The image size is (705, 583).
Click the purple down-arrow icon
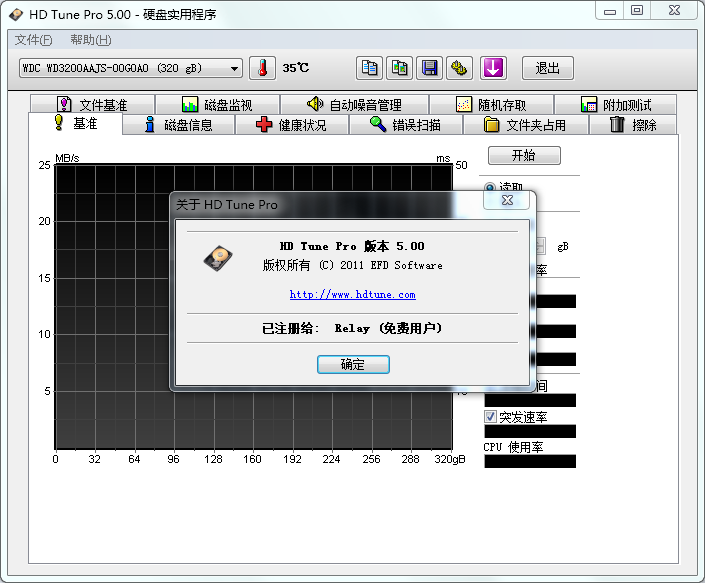tap(493, 68)
